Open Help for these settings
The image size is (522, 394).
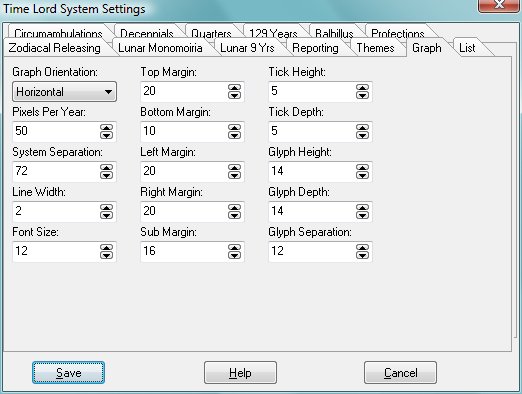[x=240, y=373]
